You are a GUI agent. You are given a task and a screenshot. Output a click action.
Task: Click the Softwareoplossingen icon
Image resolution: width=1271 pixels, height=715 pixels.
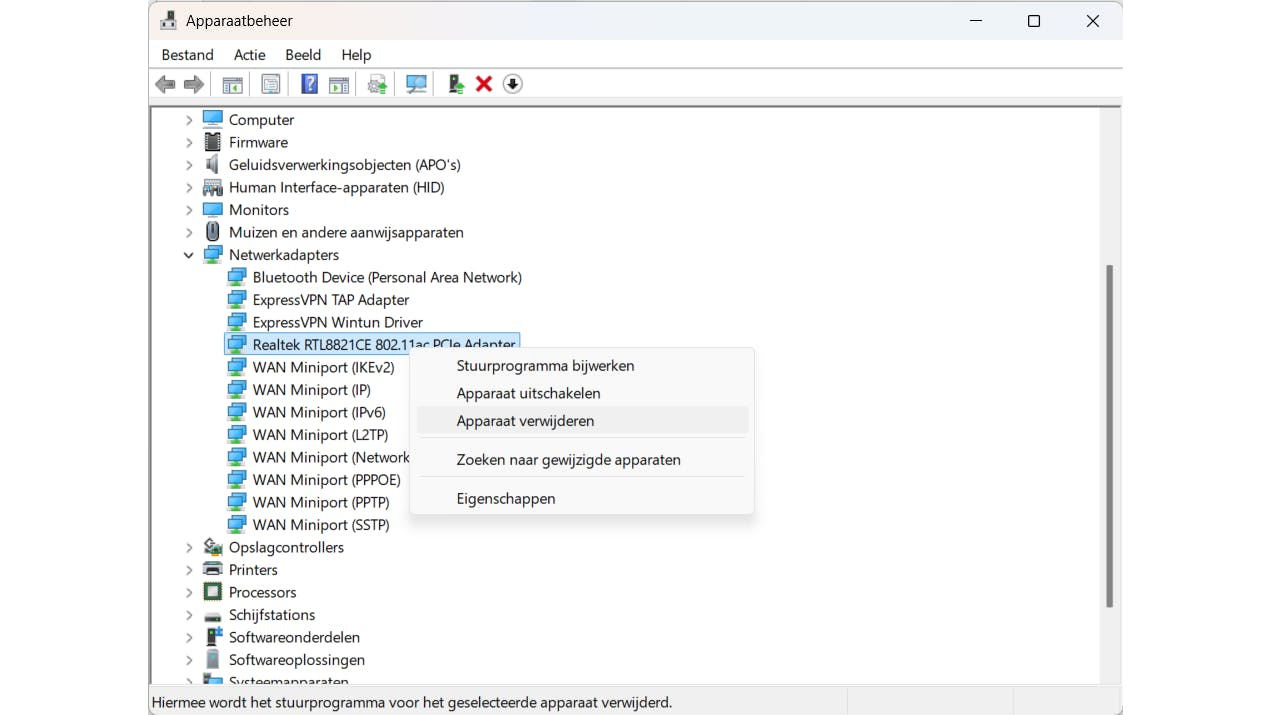tap(212, 660)
